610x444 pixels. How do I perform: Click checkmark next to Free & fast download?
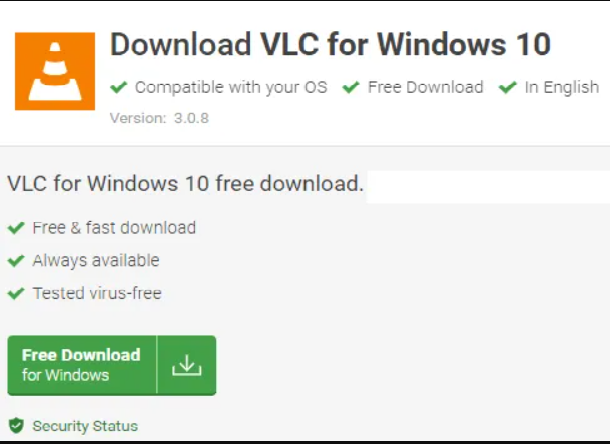click(16, 228)
